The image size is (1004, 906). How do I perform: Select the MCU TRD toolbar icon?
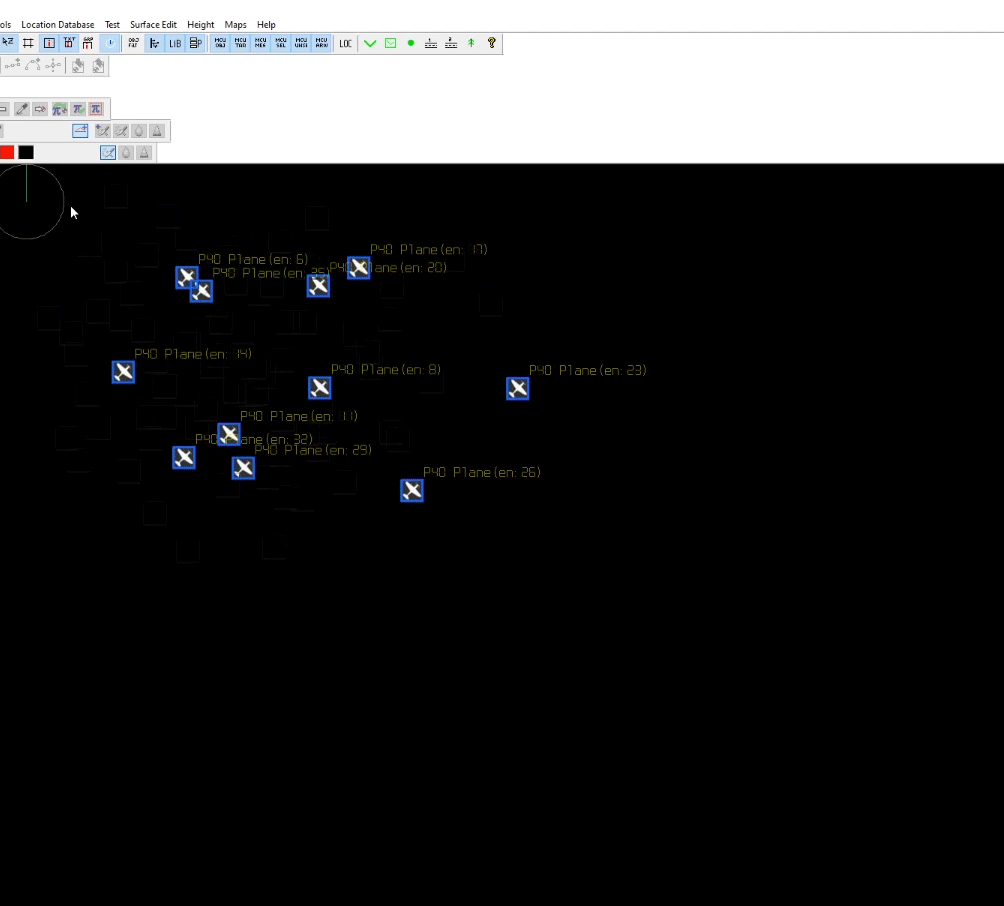(x=240, y=43)
